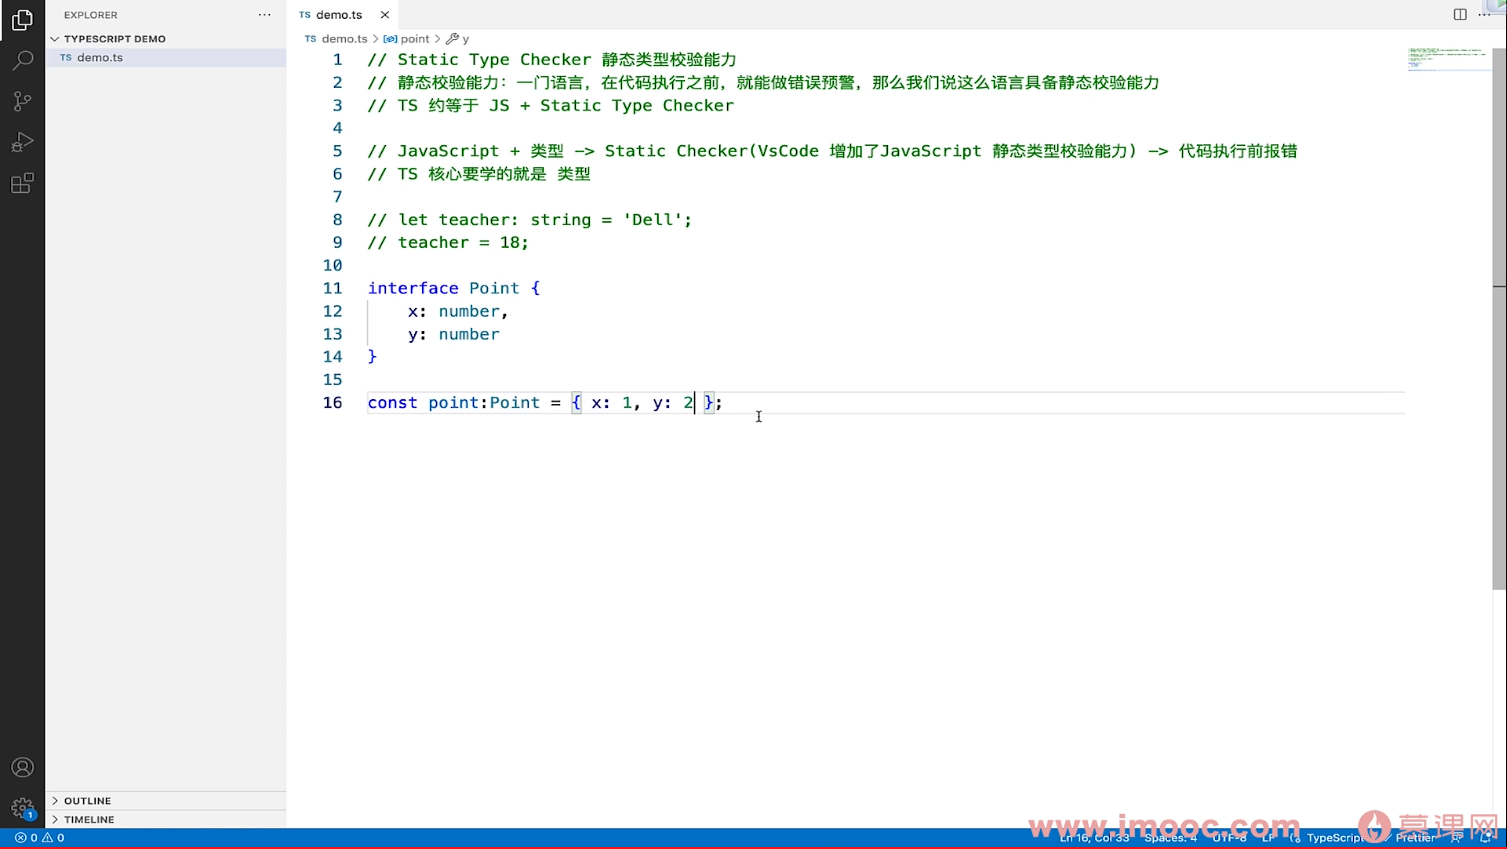This screenshot has height=849, width=1507.
Task: Click 'x: number,' on line 12
Action: pyautogui.click(x=458, y=311)
